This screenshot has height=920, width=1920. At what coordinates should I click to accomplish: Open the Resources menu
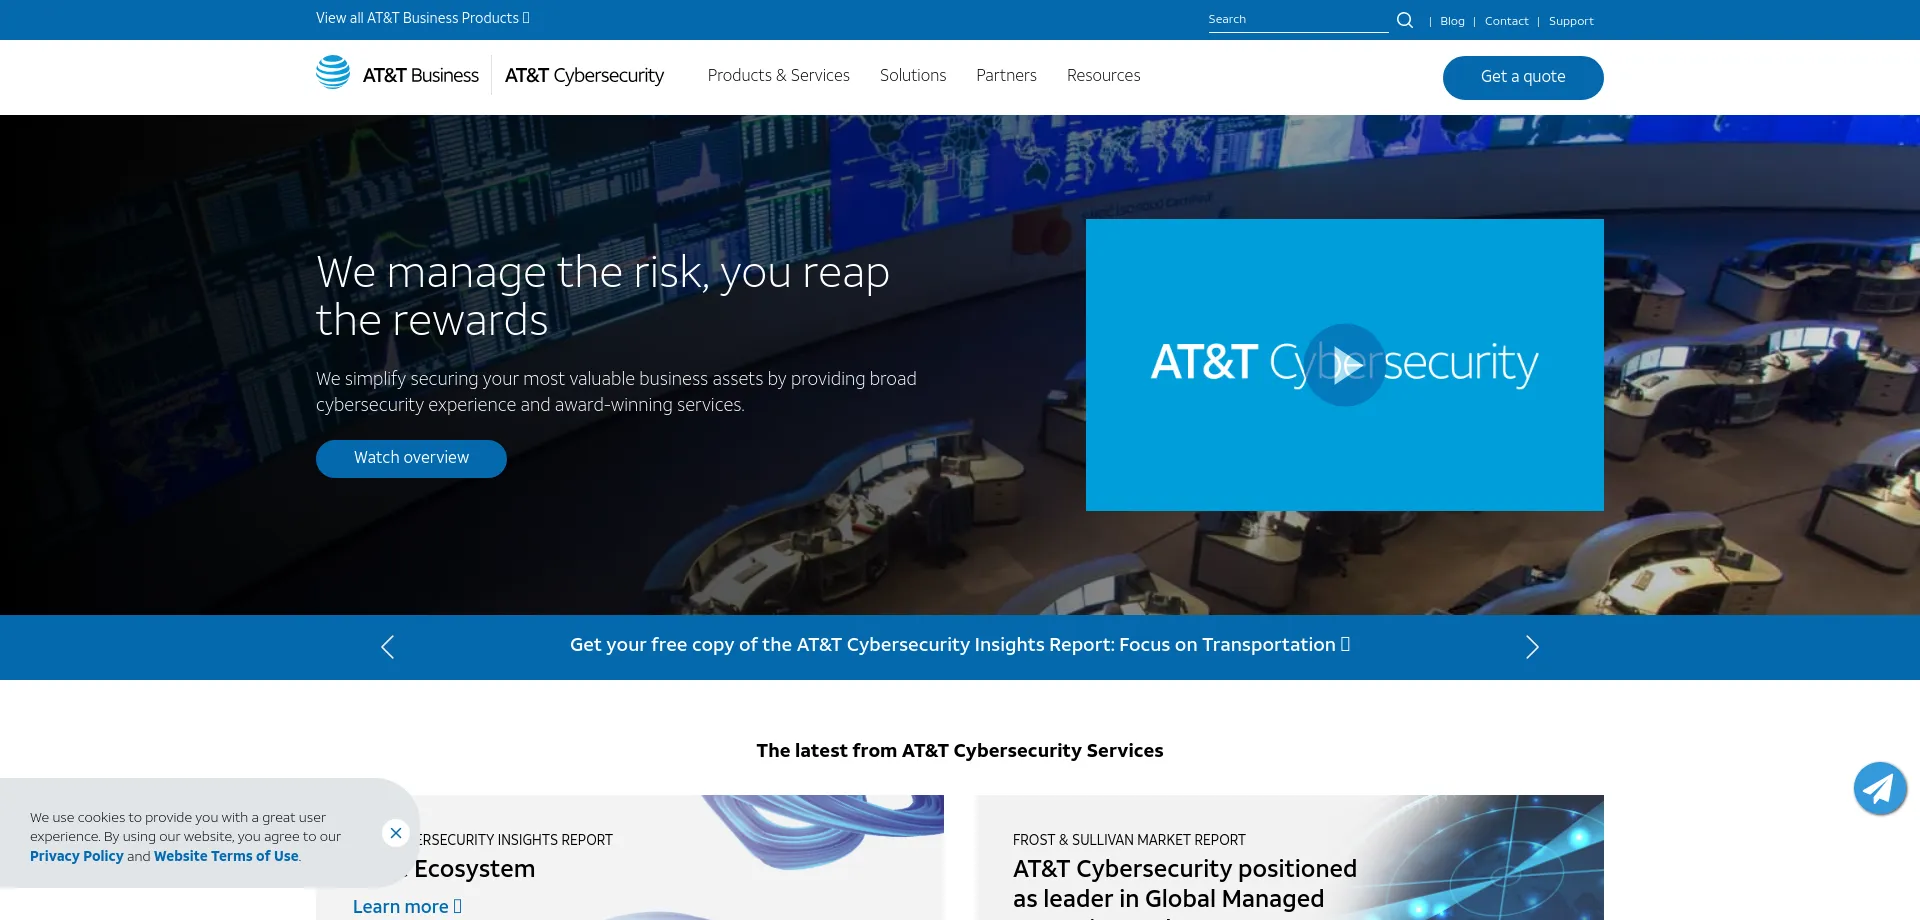pos(1103,76)
